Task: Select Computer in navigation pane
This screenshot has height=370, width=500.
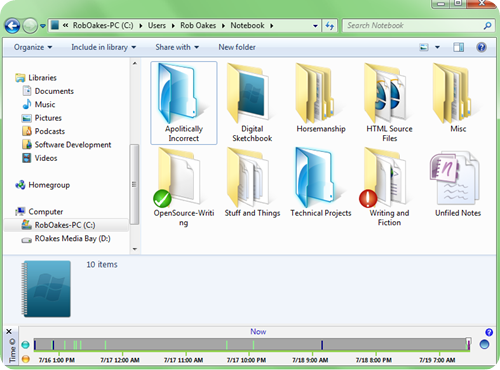Action: [x=39, y=211]
